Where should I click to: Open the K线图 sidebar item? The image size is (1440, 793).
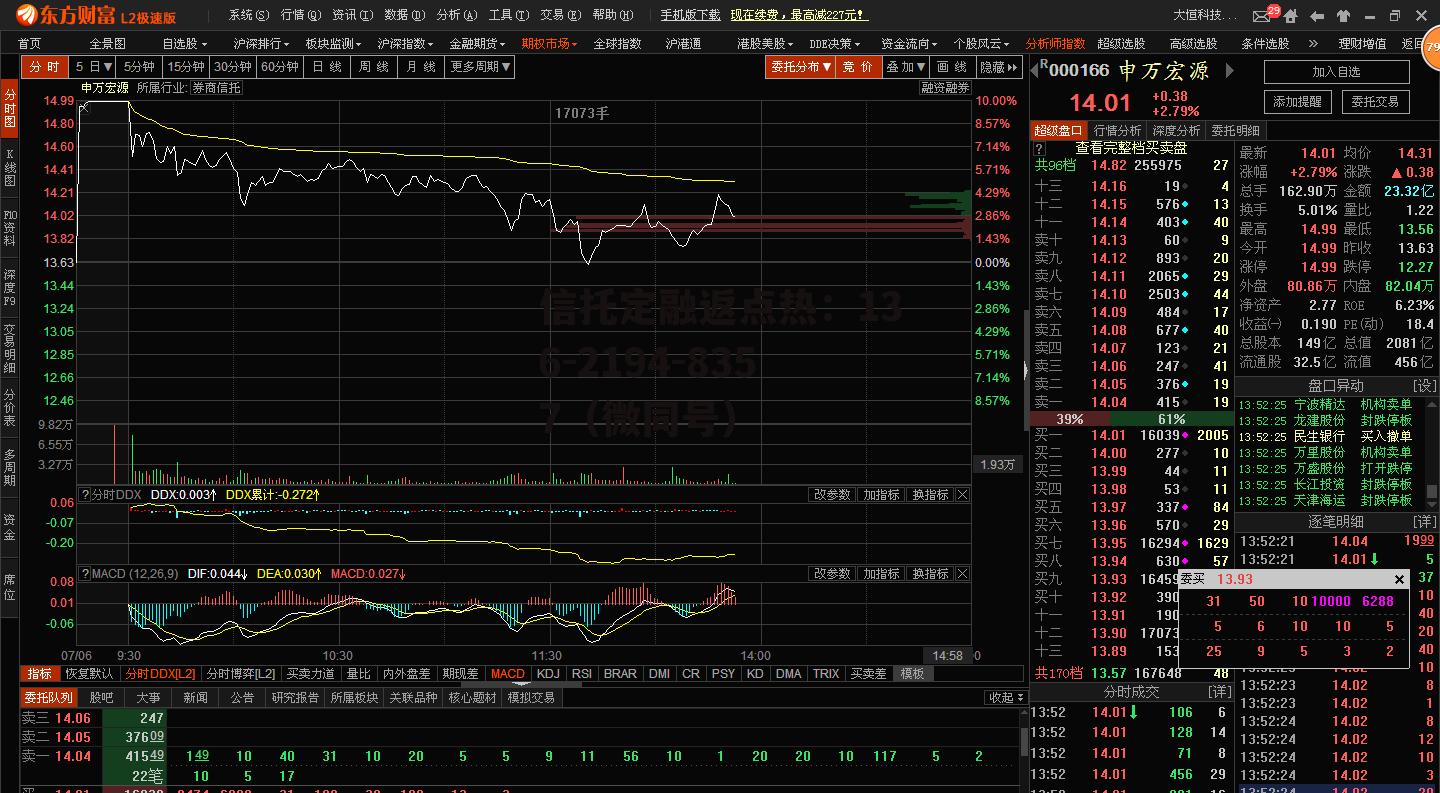[10, 168]
